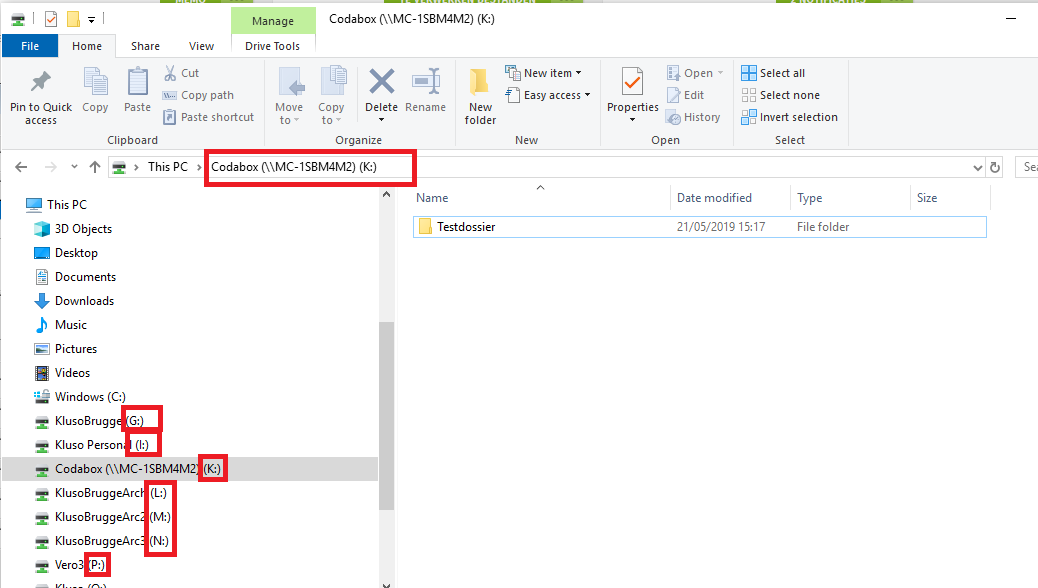The height and width of the screenshot is (588, 1038).
Task: Open the Share ribbon tab
Action: pyautogui.click(x=145, y=46)
